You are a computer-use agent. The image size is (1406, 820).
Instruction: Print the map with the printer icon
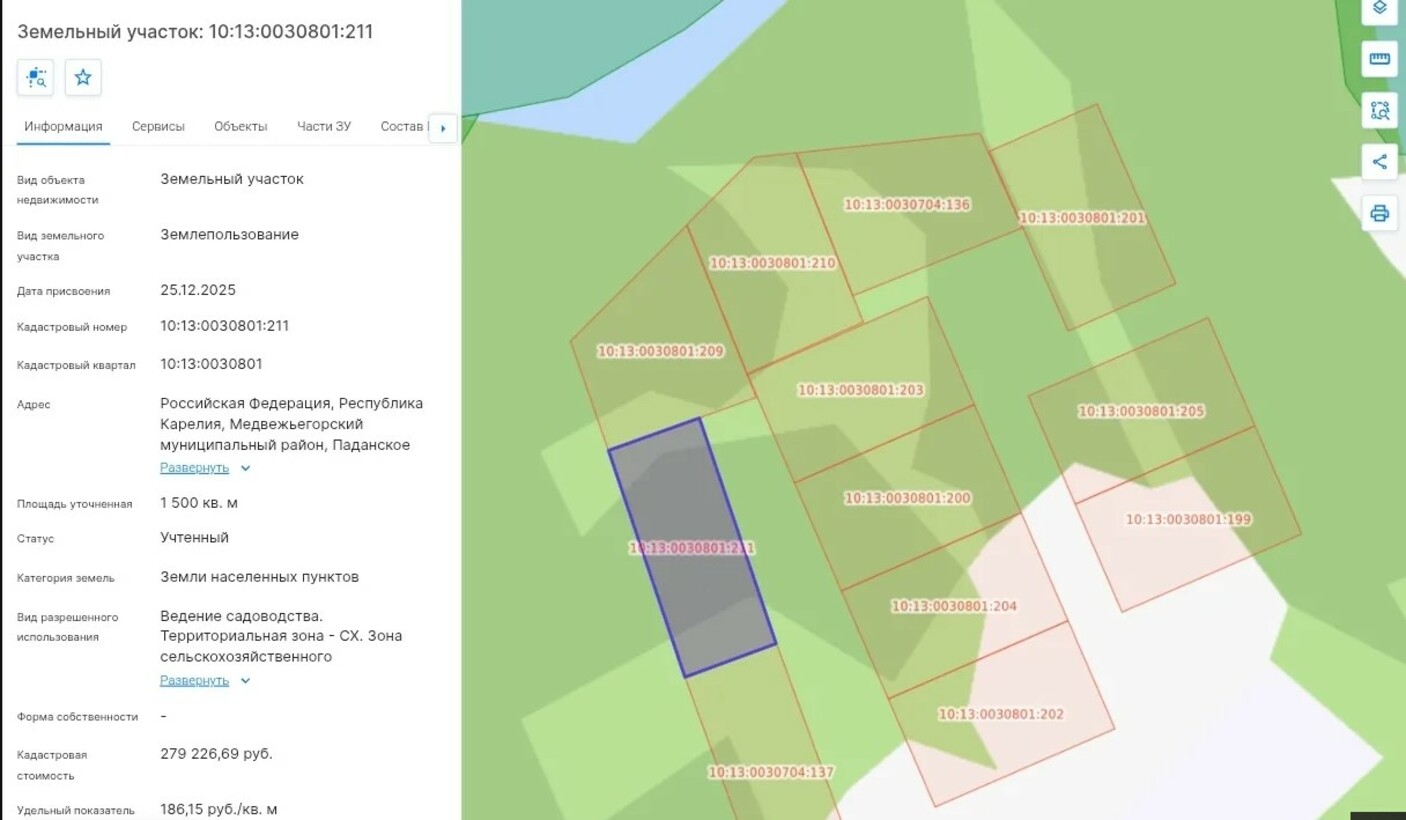pyautogui.click(x=1379, y=213)
